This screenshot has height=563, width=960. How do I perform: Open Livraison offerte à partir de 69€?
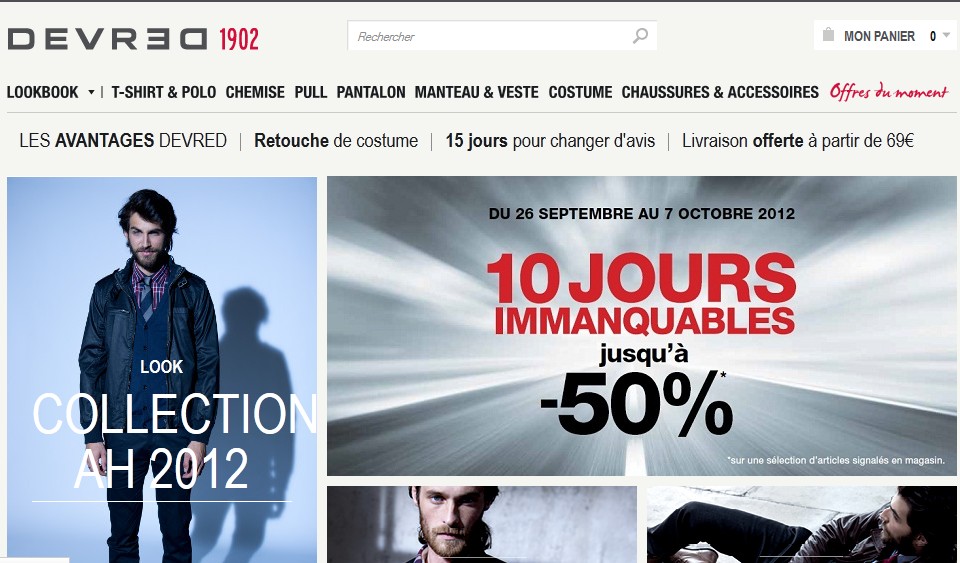coord(798,141)
